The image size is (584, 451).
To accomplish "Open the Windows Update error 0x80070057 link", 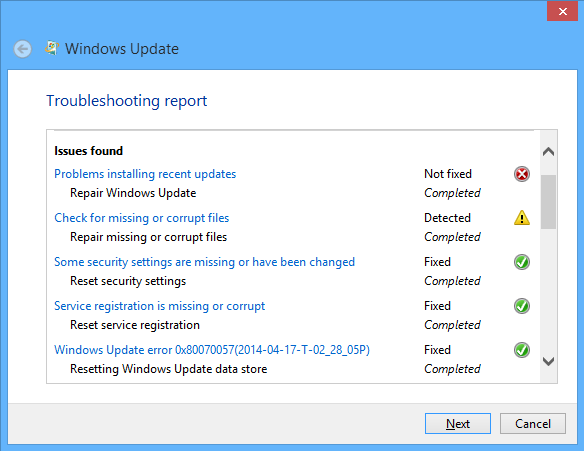I will pos(212,350).
